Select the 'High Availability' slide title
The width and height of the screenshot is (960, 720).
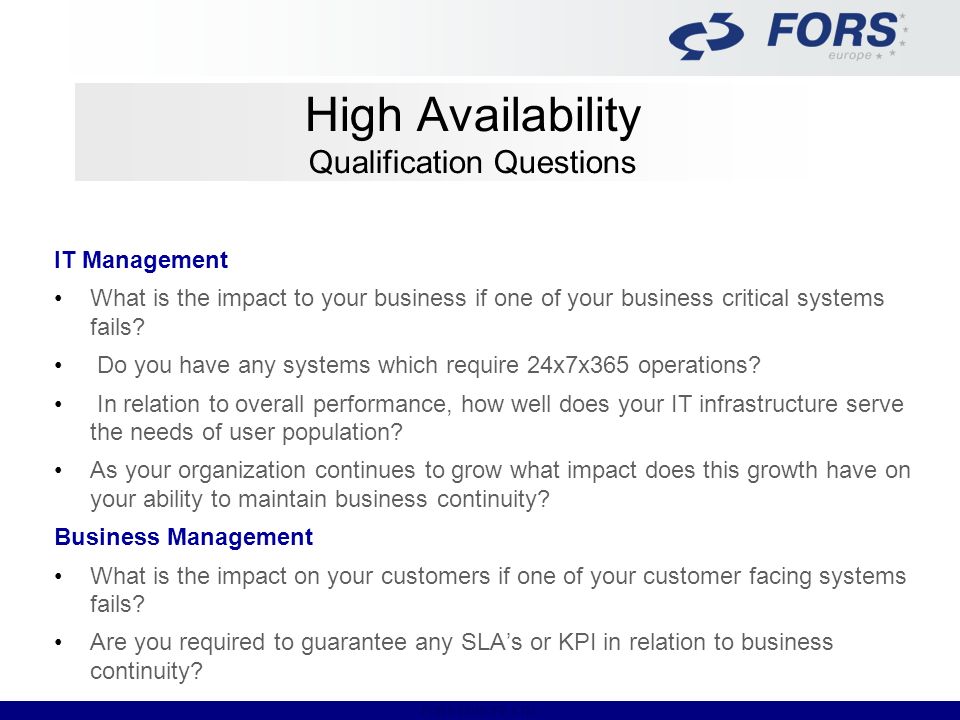(x=473, y=115)
